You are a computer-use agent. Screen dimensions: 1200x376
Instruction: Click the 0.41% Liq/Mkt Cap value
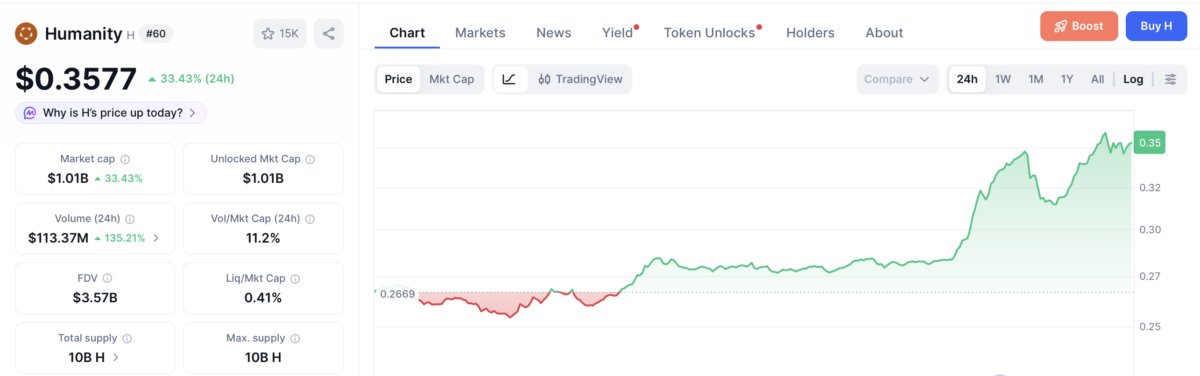[x=263, y=297]
